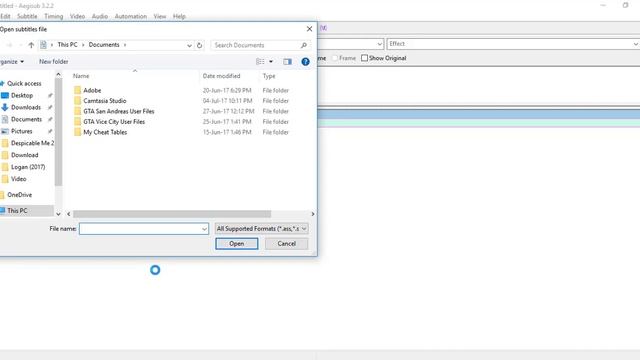
Task: Open Video folder in sidebar
Action: (x=18, y=179)
